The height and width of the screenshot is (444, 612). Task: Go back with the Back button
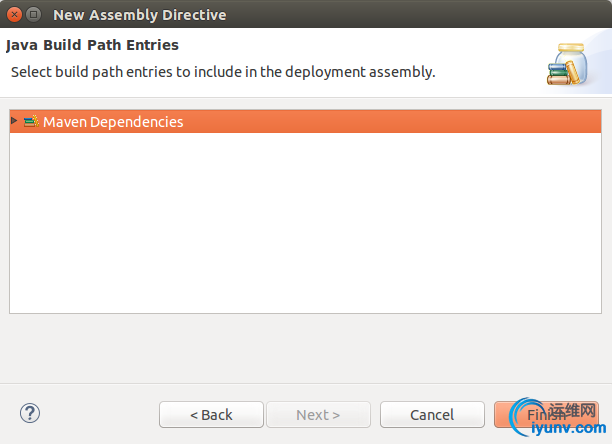211,414
